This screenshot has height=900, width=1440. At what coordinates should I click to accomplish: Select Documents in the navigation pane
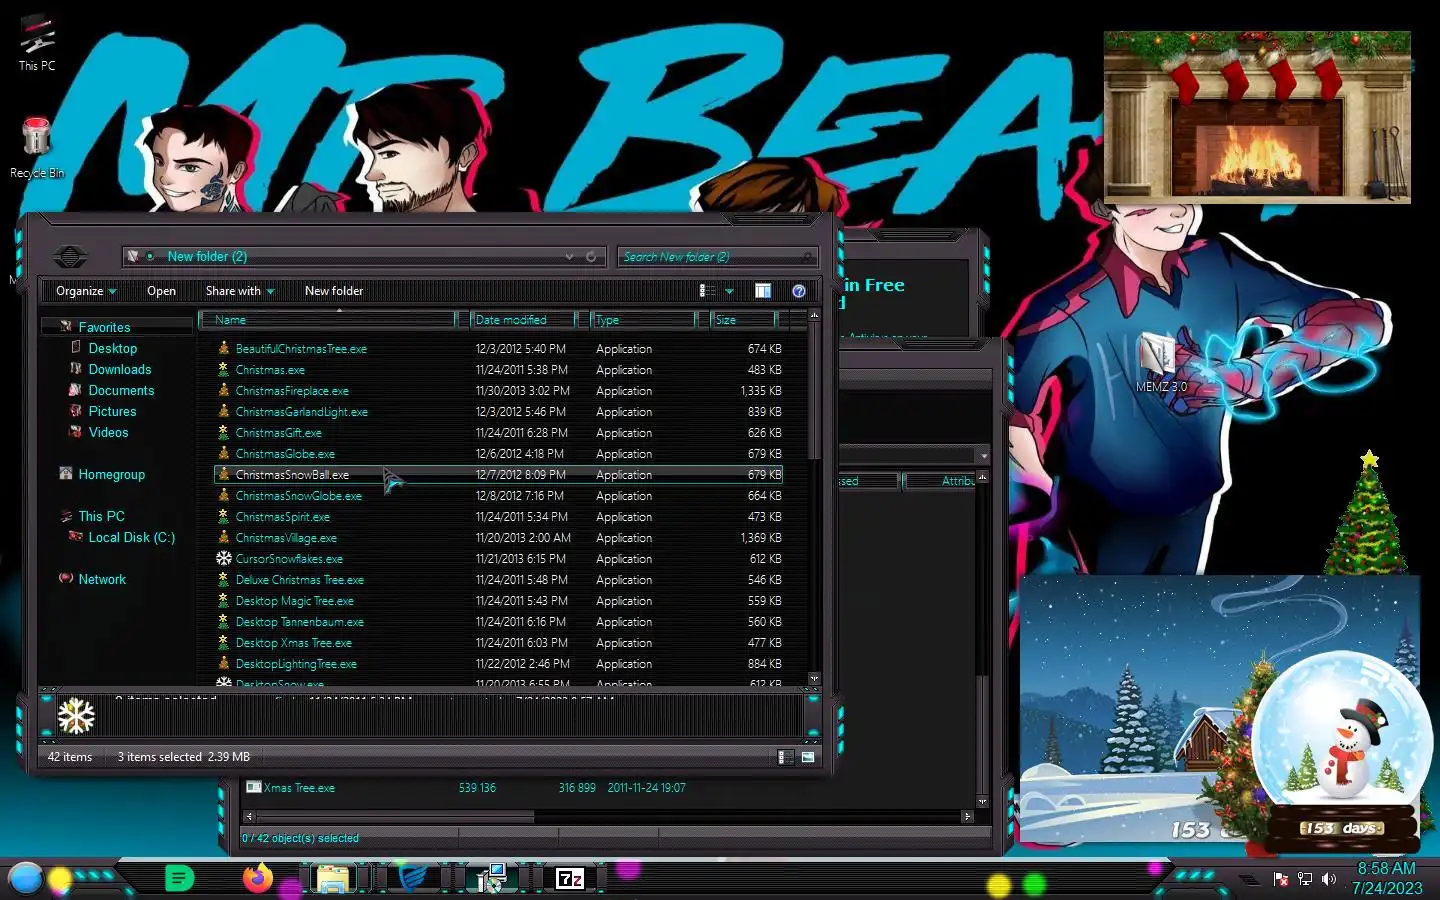pyautogui.click(x=121, y=390)
